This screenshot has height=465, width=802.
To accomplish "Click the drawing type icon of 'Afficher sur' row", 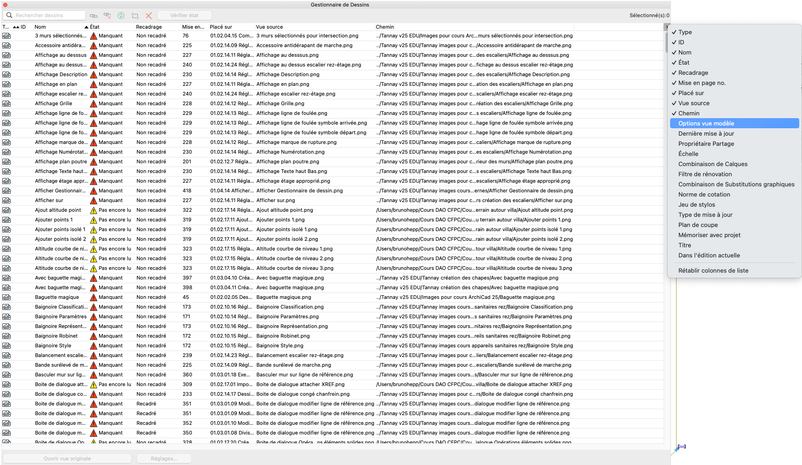I will click(6, 201).
